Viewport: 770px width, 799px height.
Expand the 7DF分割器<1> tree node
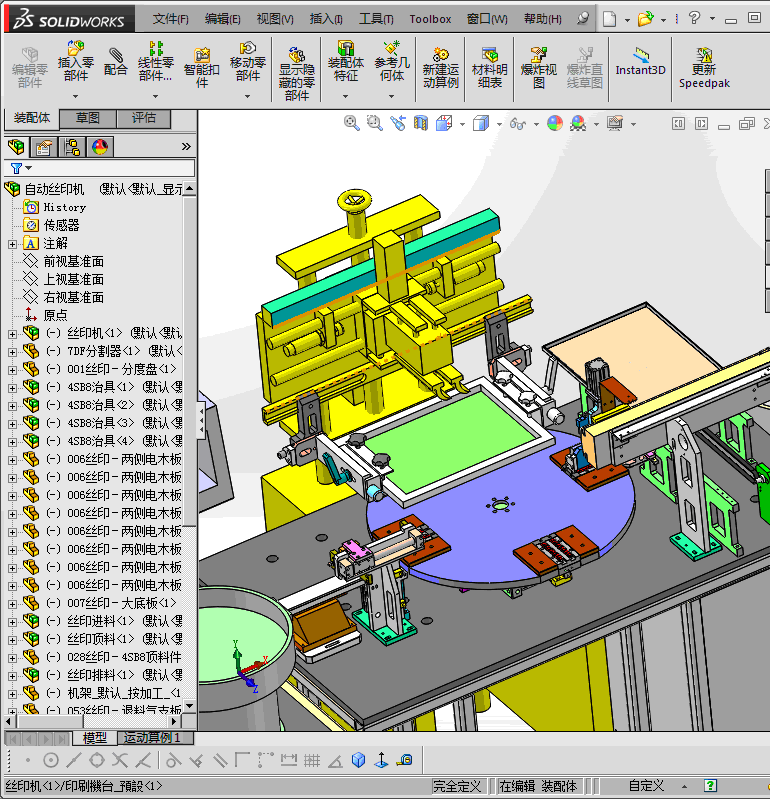(x=12, y=352)
